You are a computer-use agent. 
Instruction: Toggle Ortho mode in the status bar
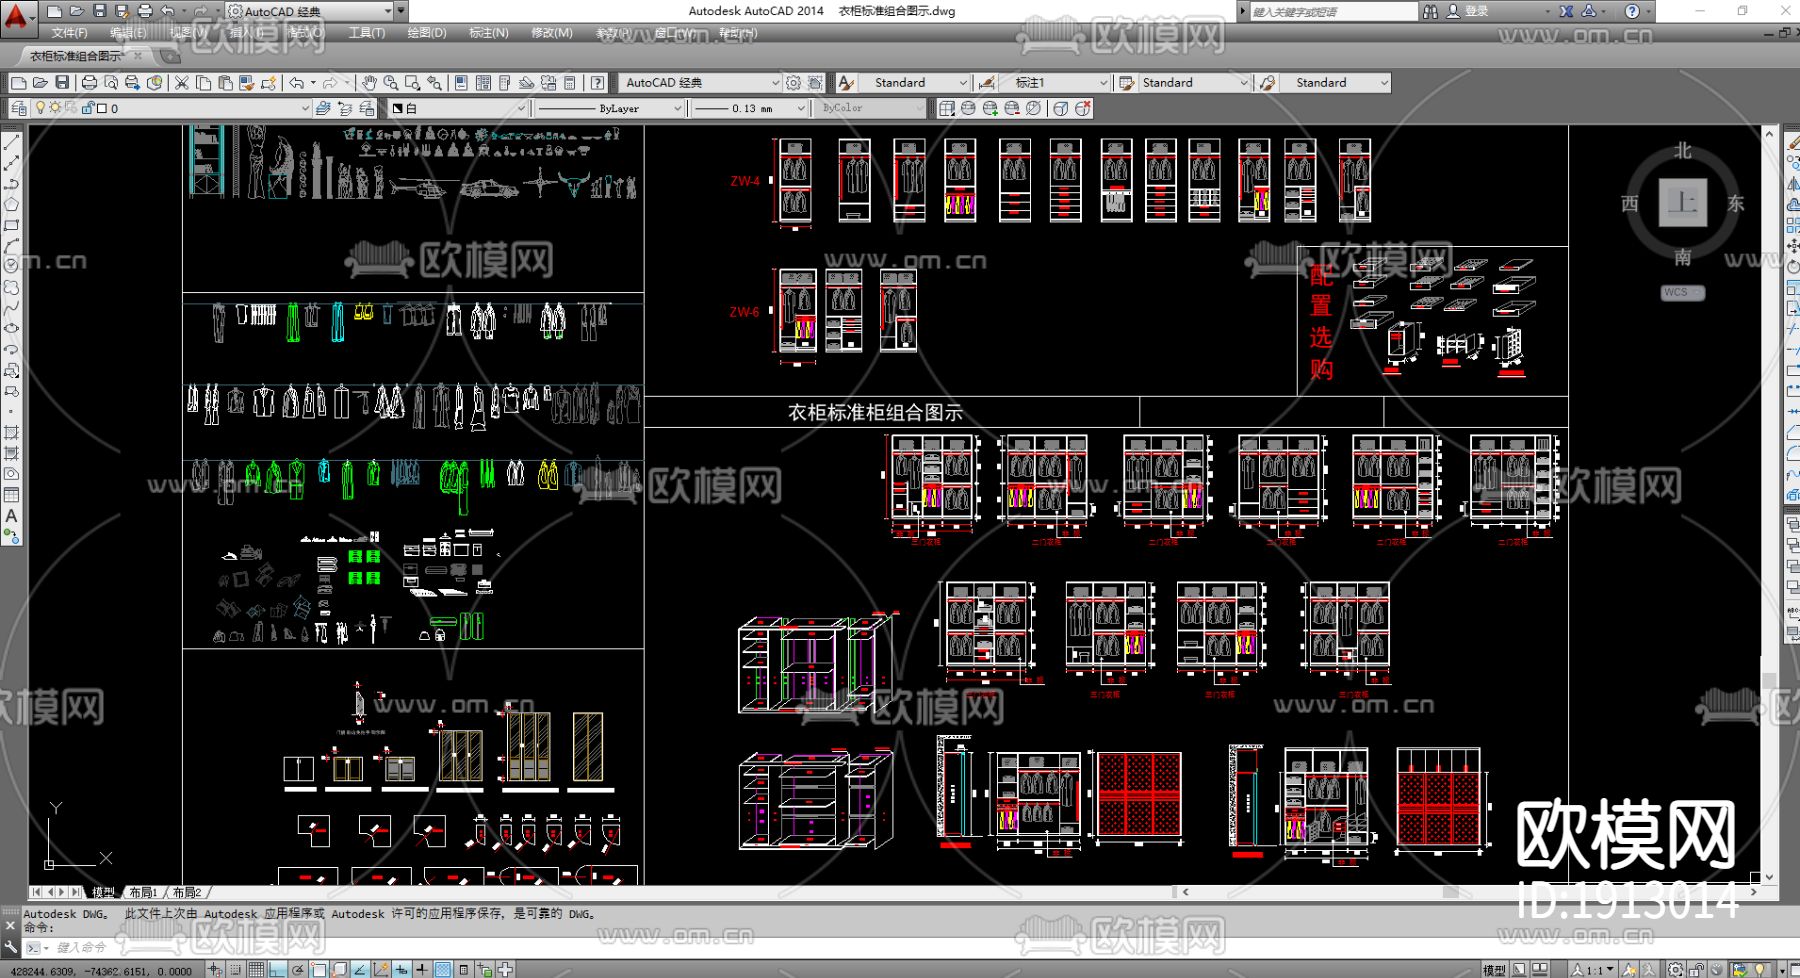(277, 969)
